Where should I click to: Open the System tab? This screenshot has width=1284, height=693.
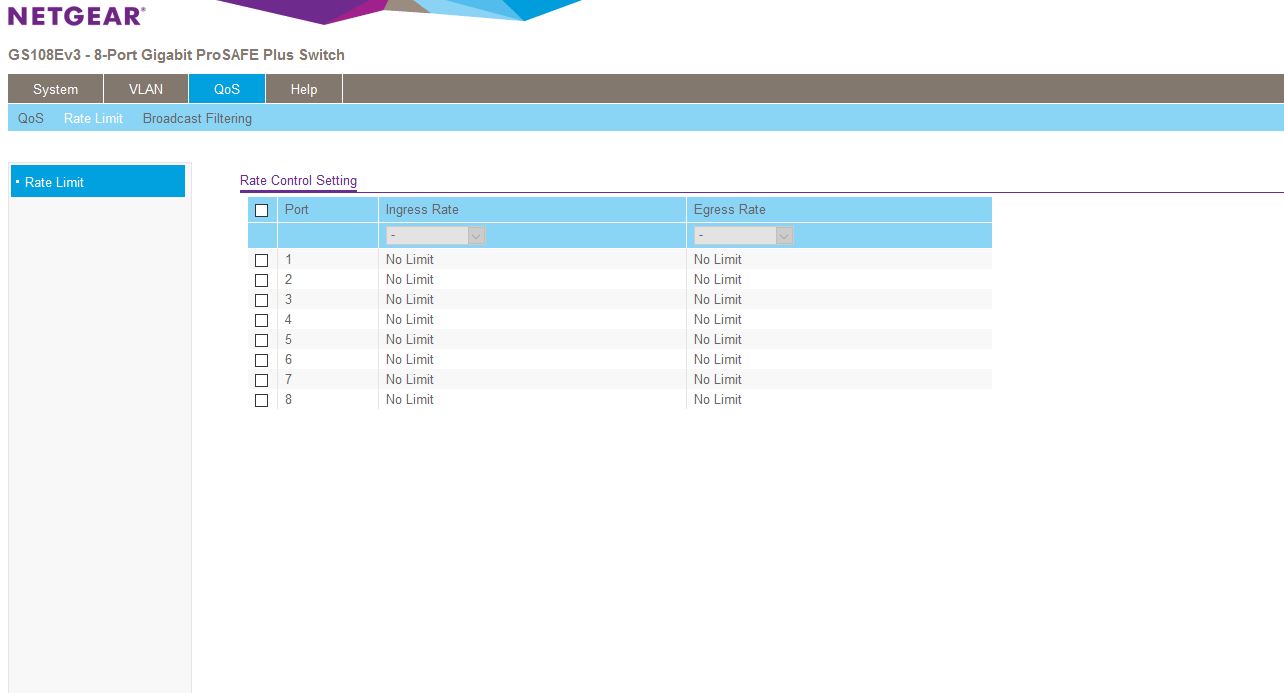point(55,89)
